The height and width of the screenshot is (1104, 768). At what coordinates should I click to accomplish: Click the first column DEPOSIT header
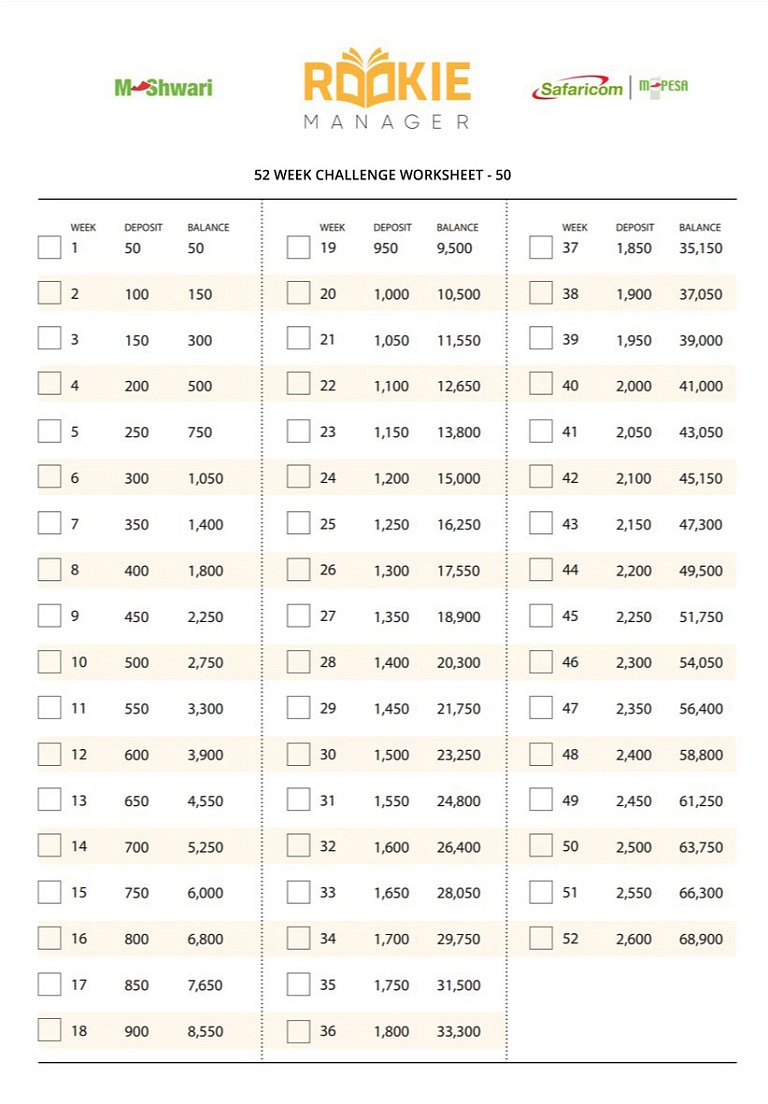pos(143,227)
